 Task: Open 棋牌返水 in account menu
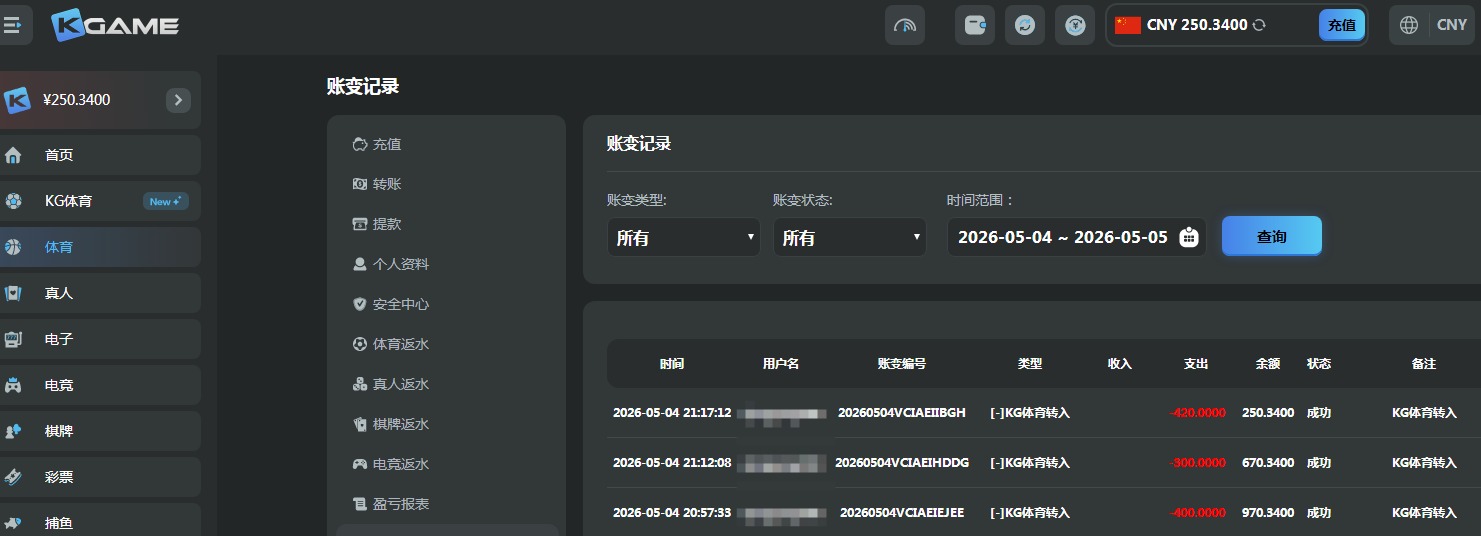[x=401, y=424]
